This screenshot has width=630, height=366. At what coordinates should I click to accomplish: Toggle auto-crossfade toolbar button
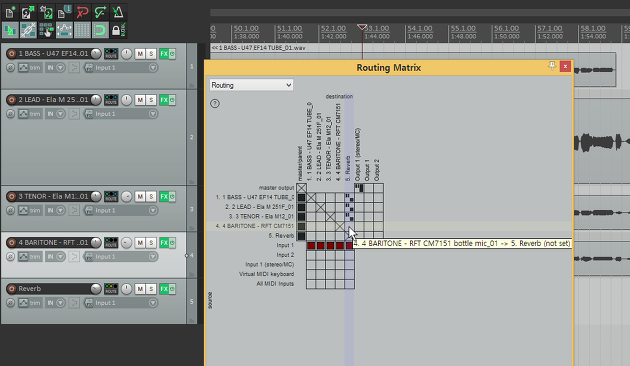tap(10, 30)
